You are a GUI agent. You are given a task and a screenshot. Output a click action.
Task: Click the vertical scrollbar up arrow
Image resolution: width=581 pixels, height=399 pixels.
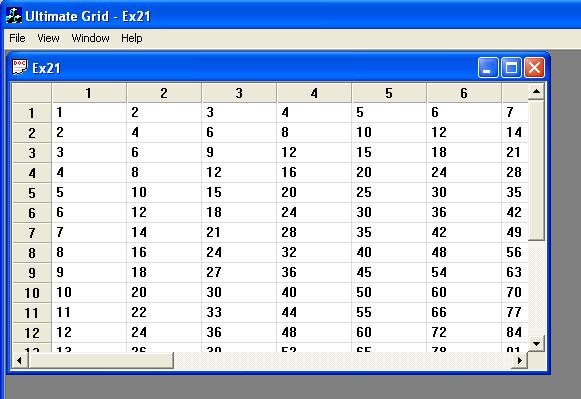(x=536, y=91)
